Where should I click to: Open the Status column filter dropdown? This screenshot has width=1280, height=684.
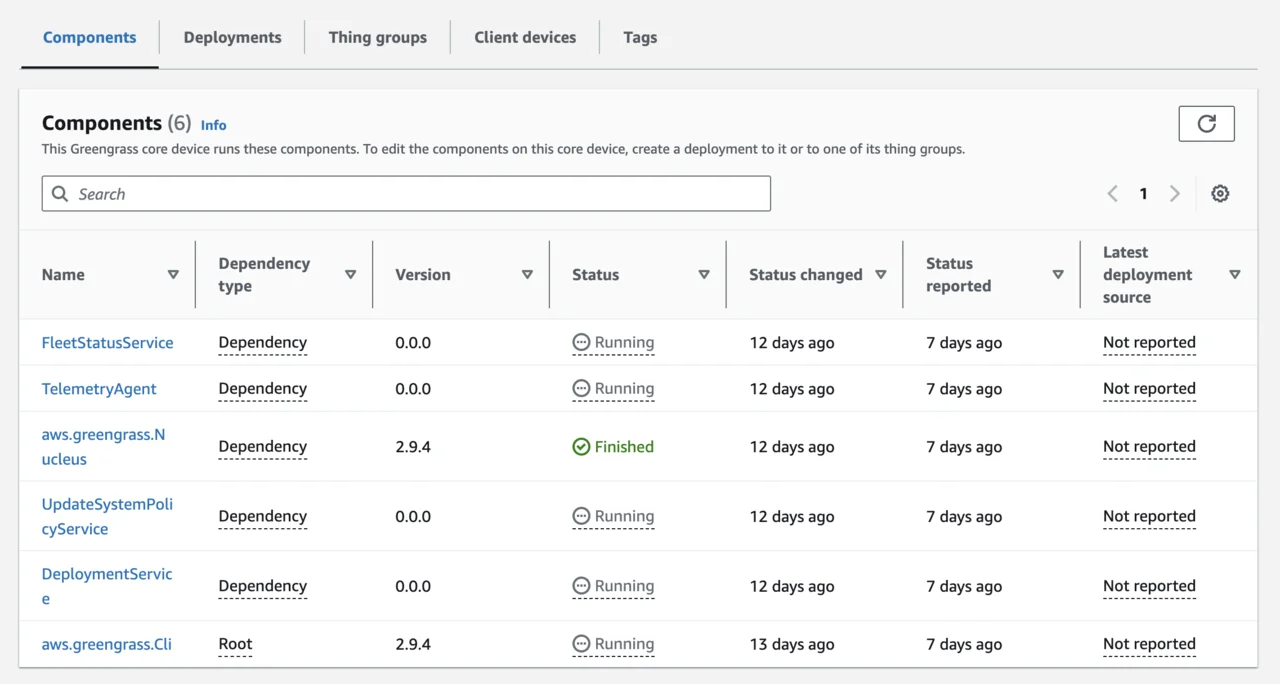pos(705,274)
